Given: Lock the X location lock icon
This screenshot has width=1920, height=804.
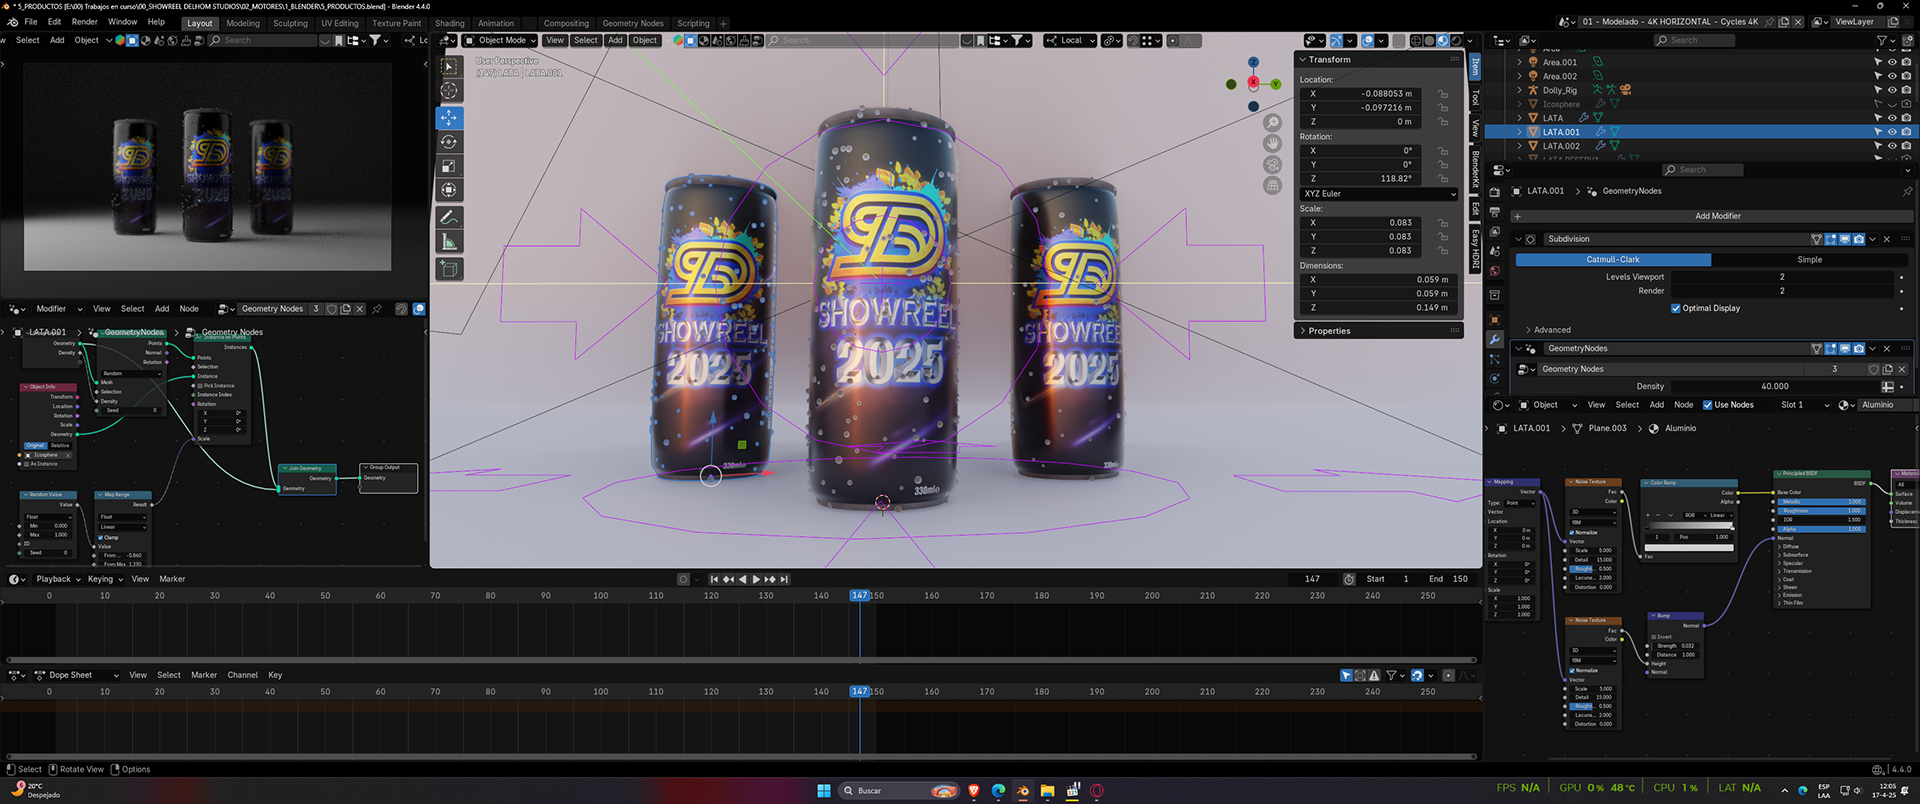Looking at the screenshot, I should tap(1443, 94).
